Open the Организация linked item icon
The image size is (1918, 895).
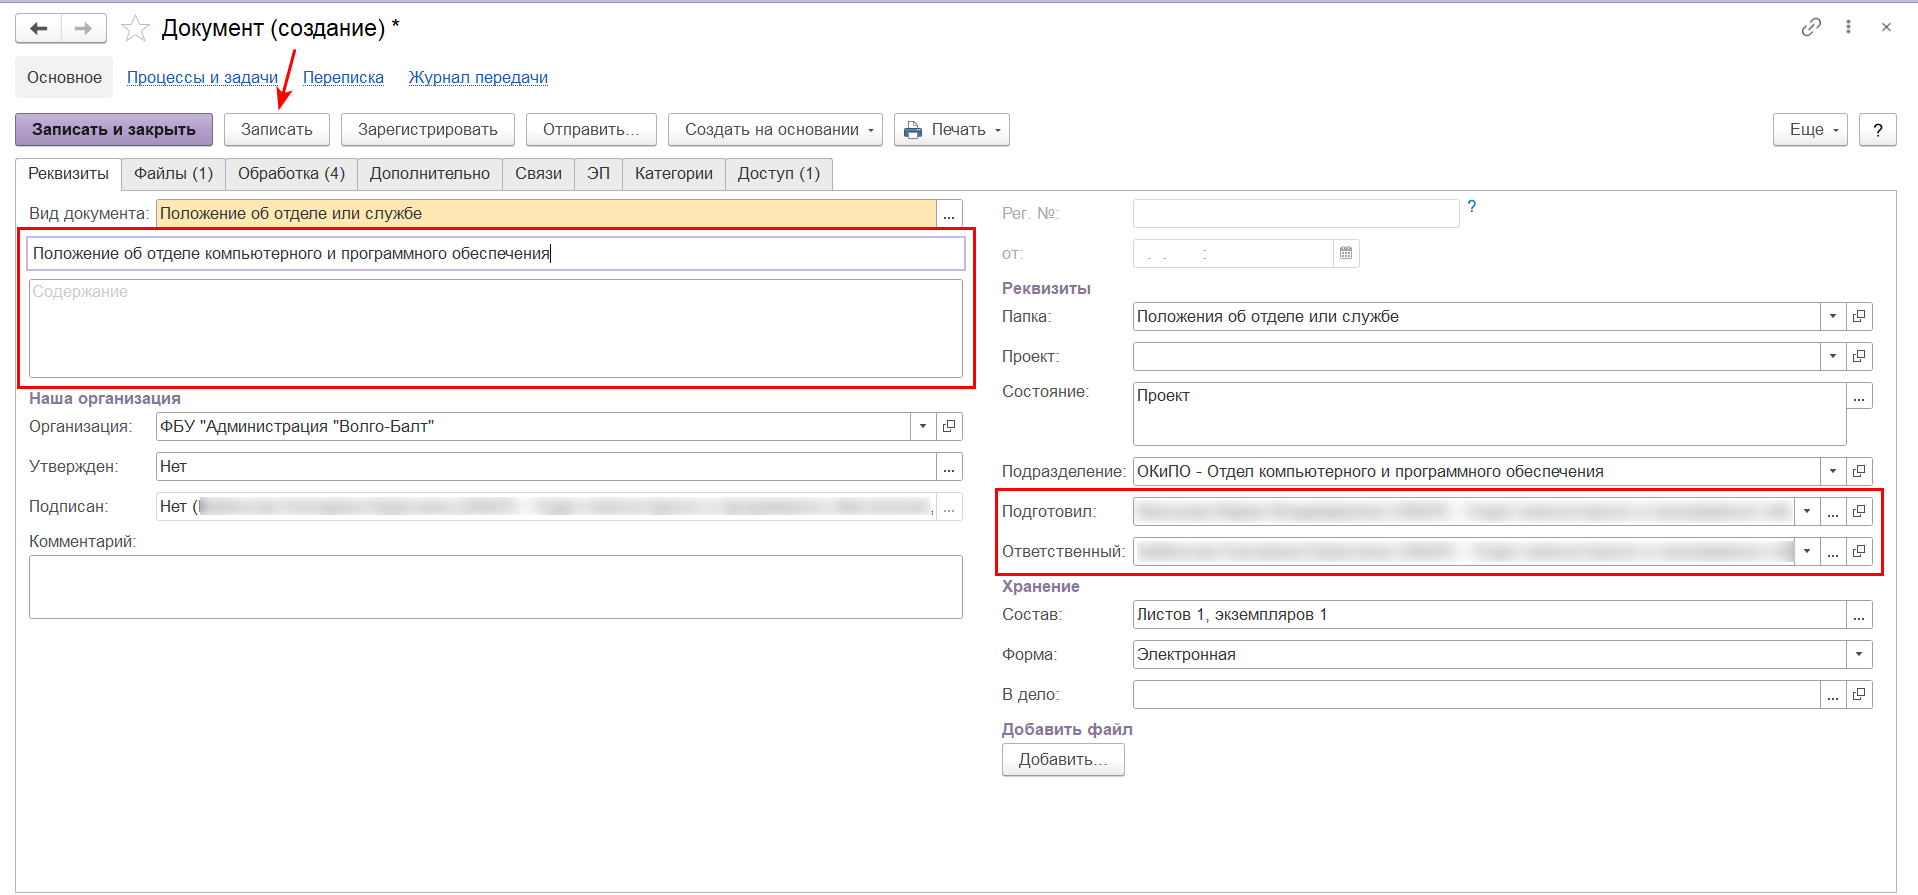(x=949, y=427)
